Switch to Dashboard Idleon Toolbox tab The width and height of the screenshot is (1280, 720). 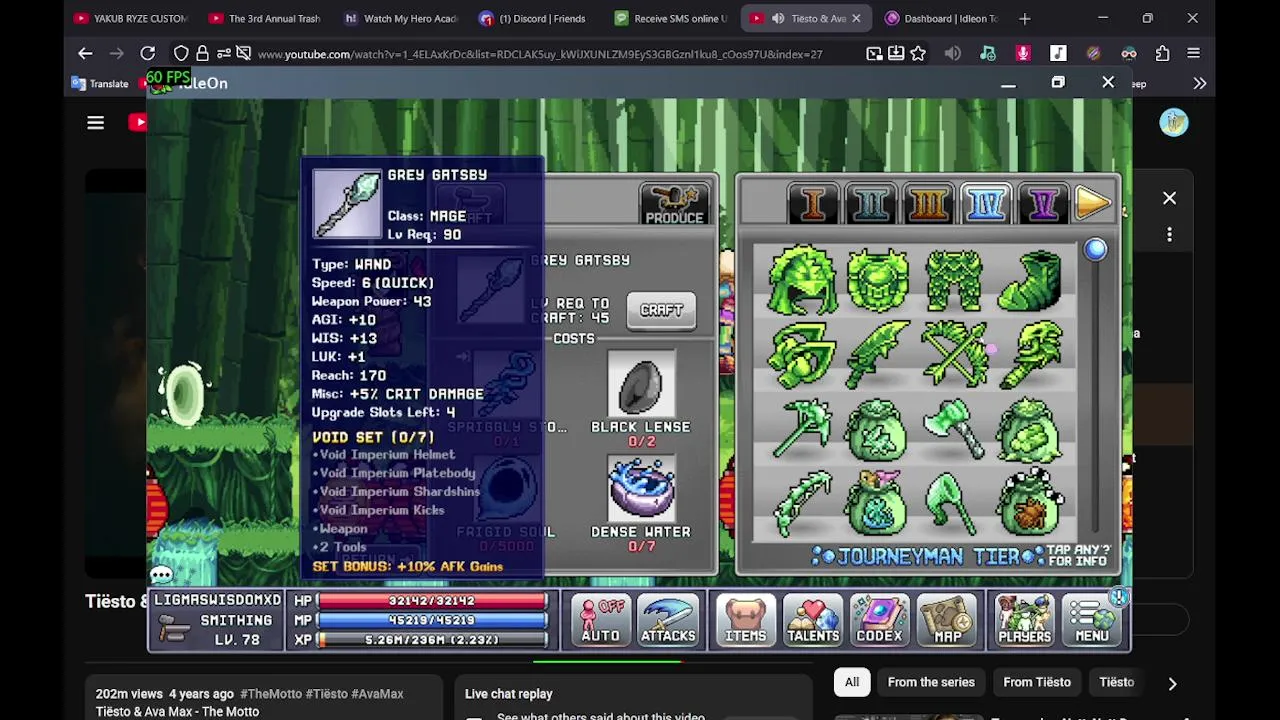point(940,18)
